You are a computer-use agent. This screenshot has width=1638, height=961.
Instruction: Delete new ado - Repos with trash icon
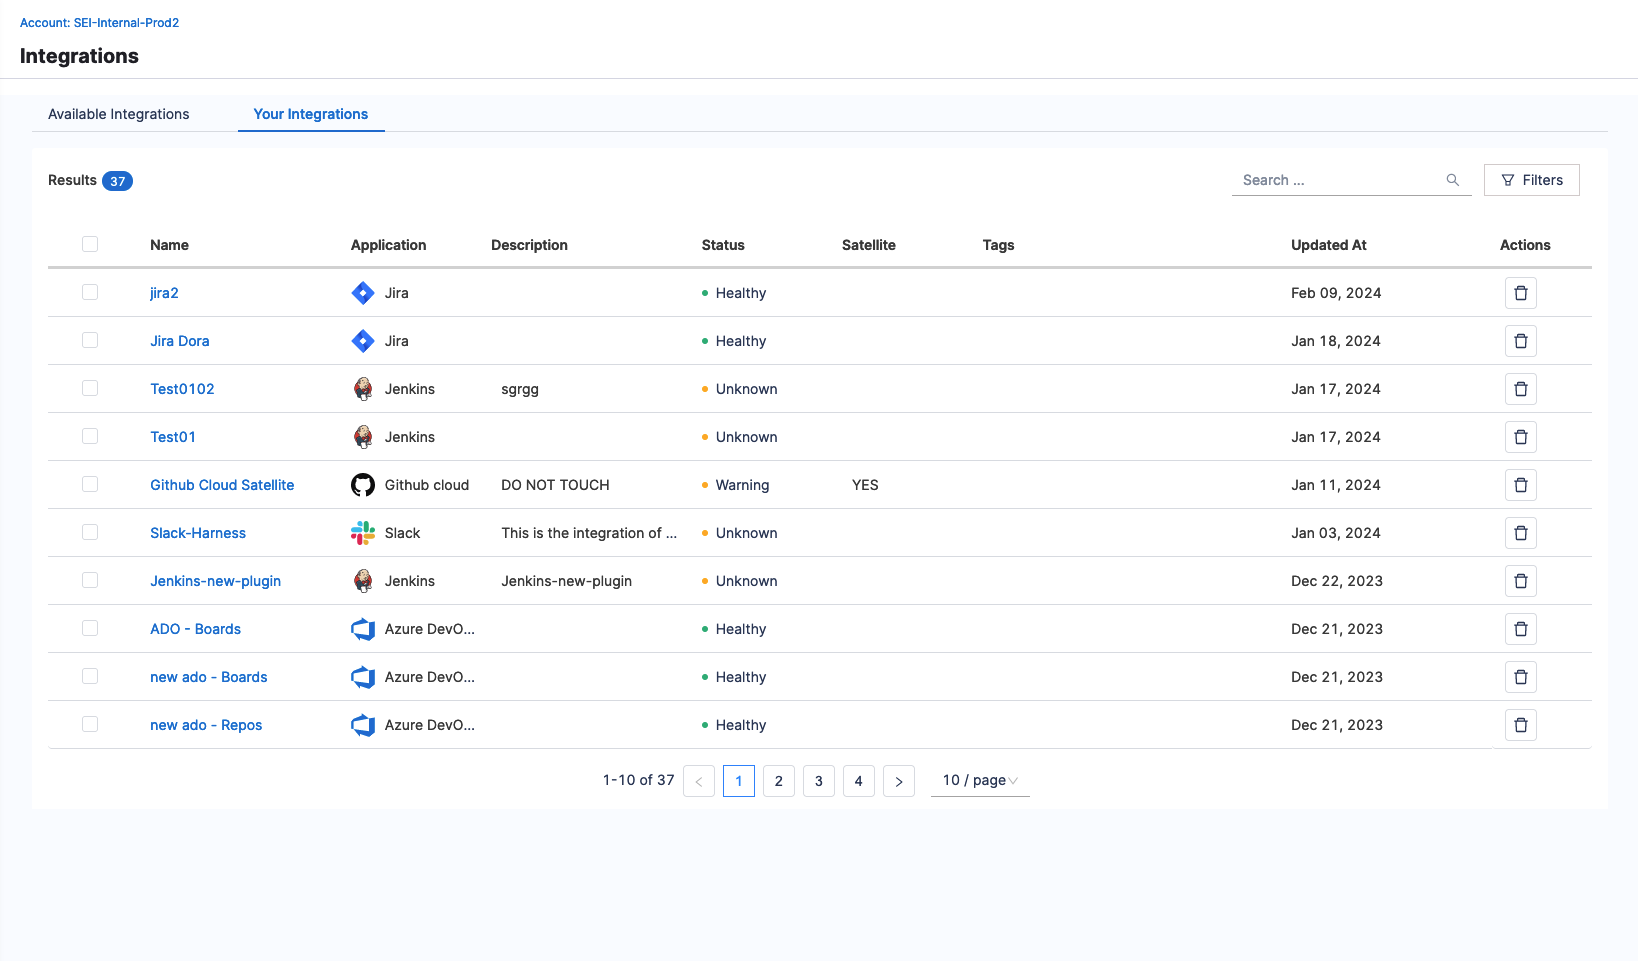tap(1520, 725)
